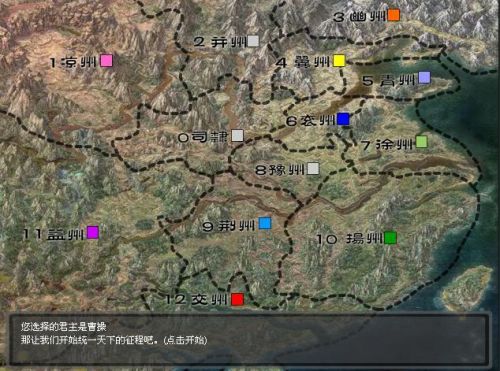Select the province label 11益州
The height and width of the screenshot is (371, 500).
53,234
